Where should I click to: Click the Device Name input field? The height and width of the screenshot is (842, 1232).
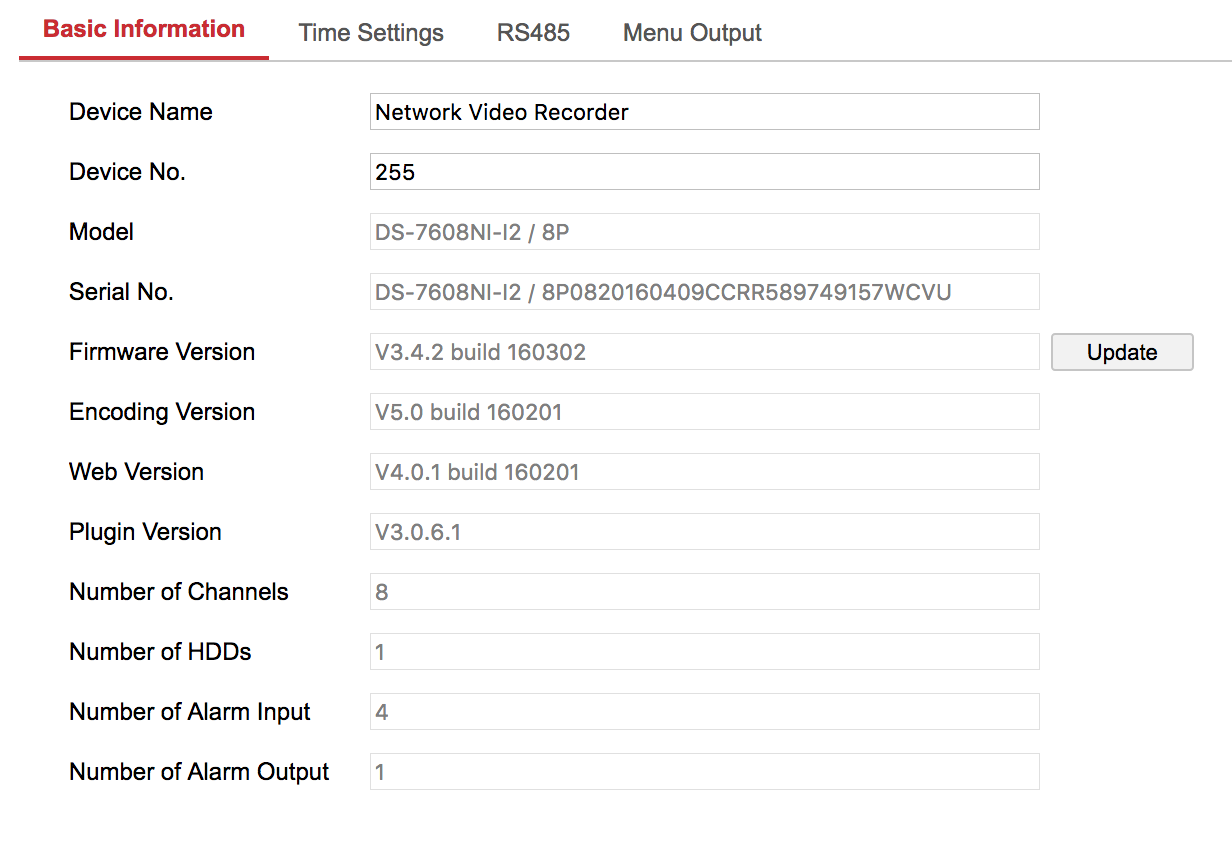[x=704, y=112]
